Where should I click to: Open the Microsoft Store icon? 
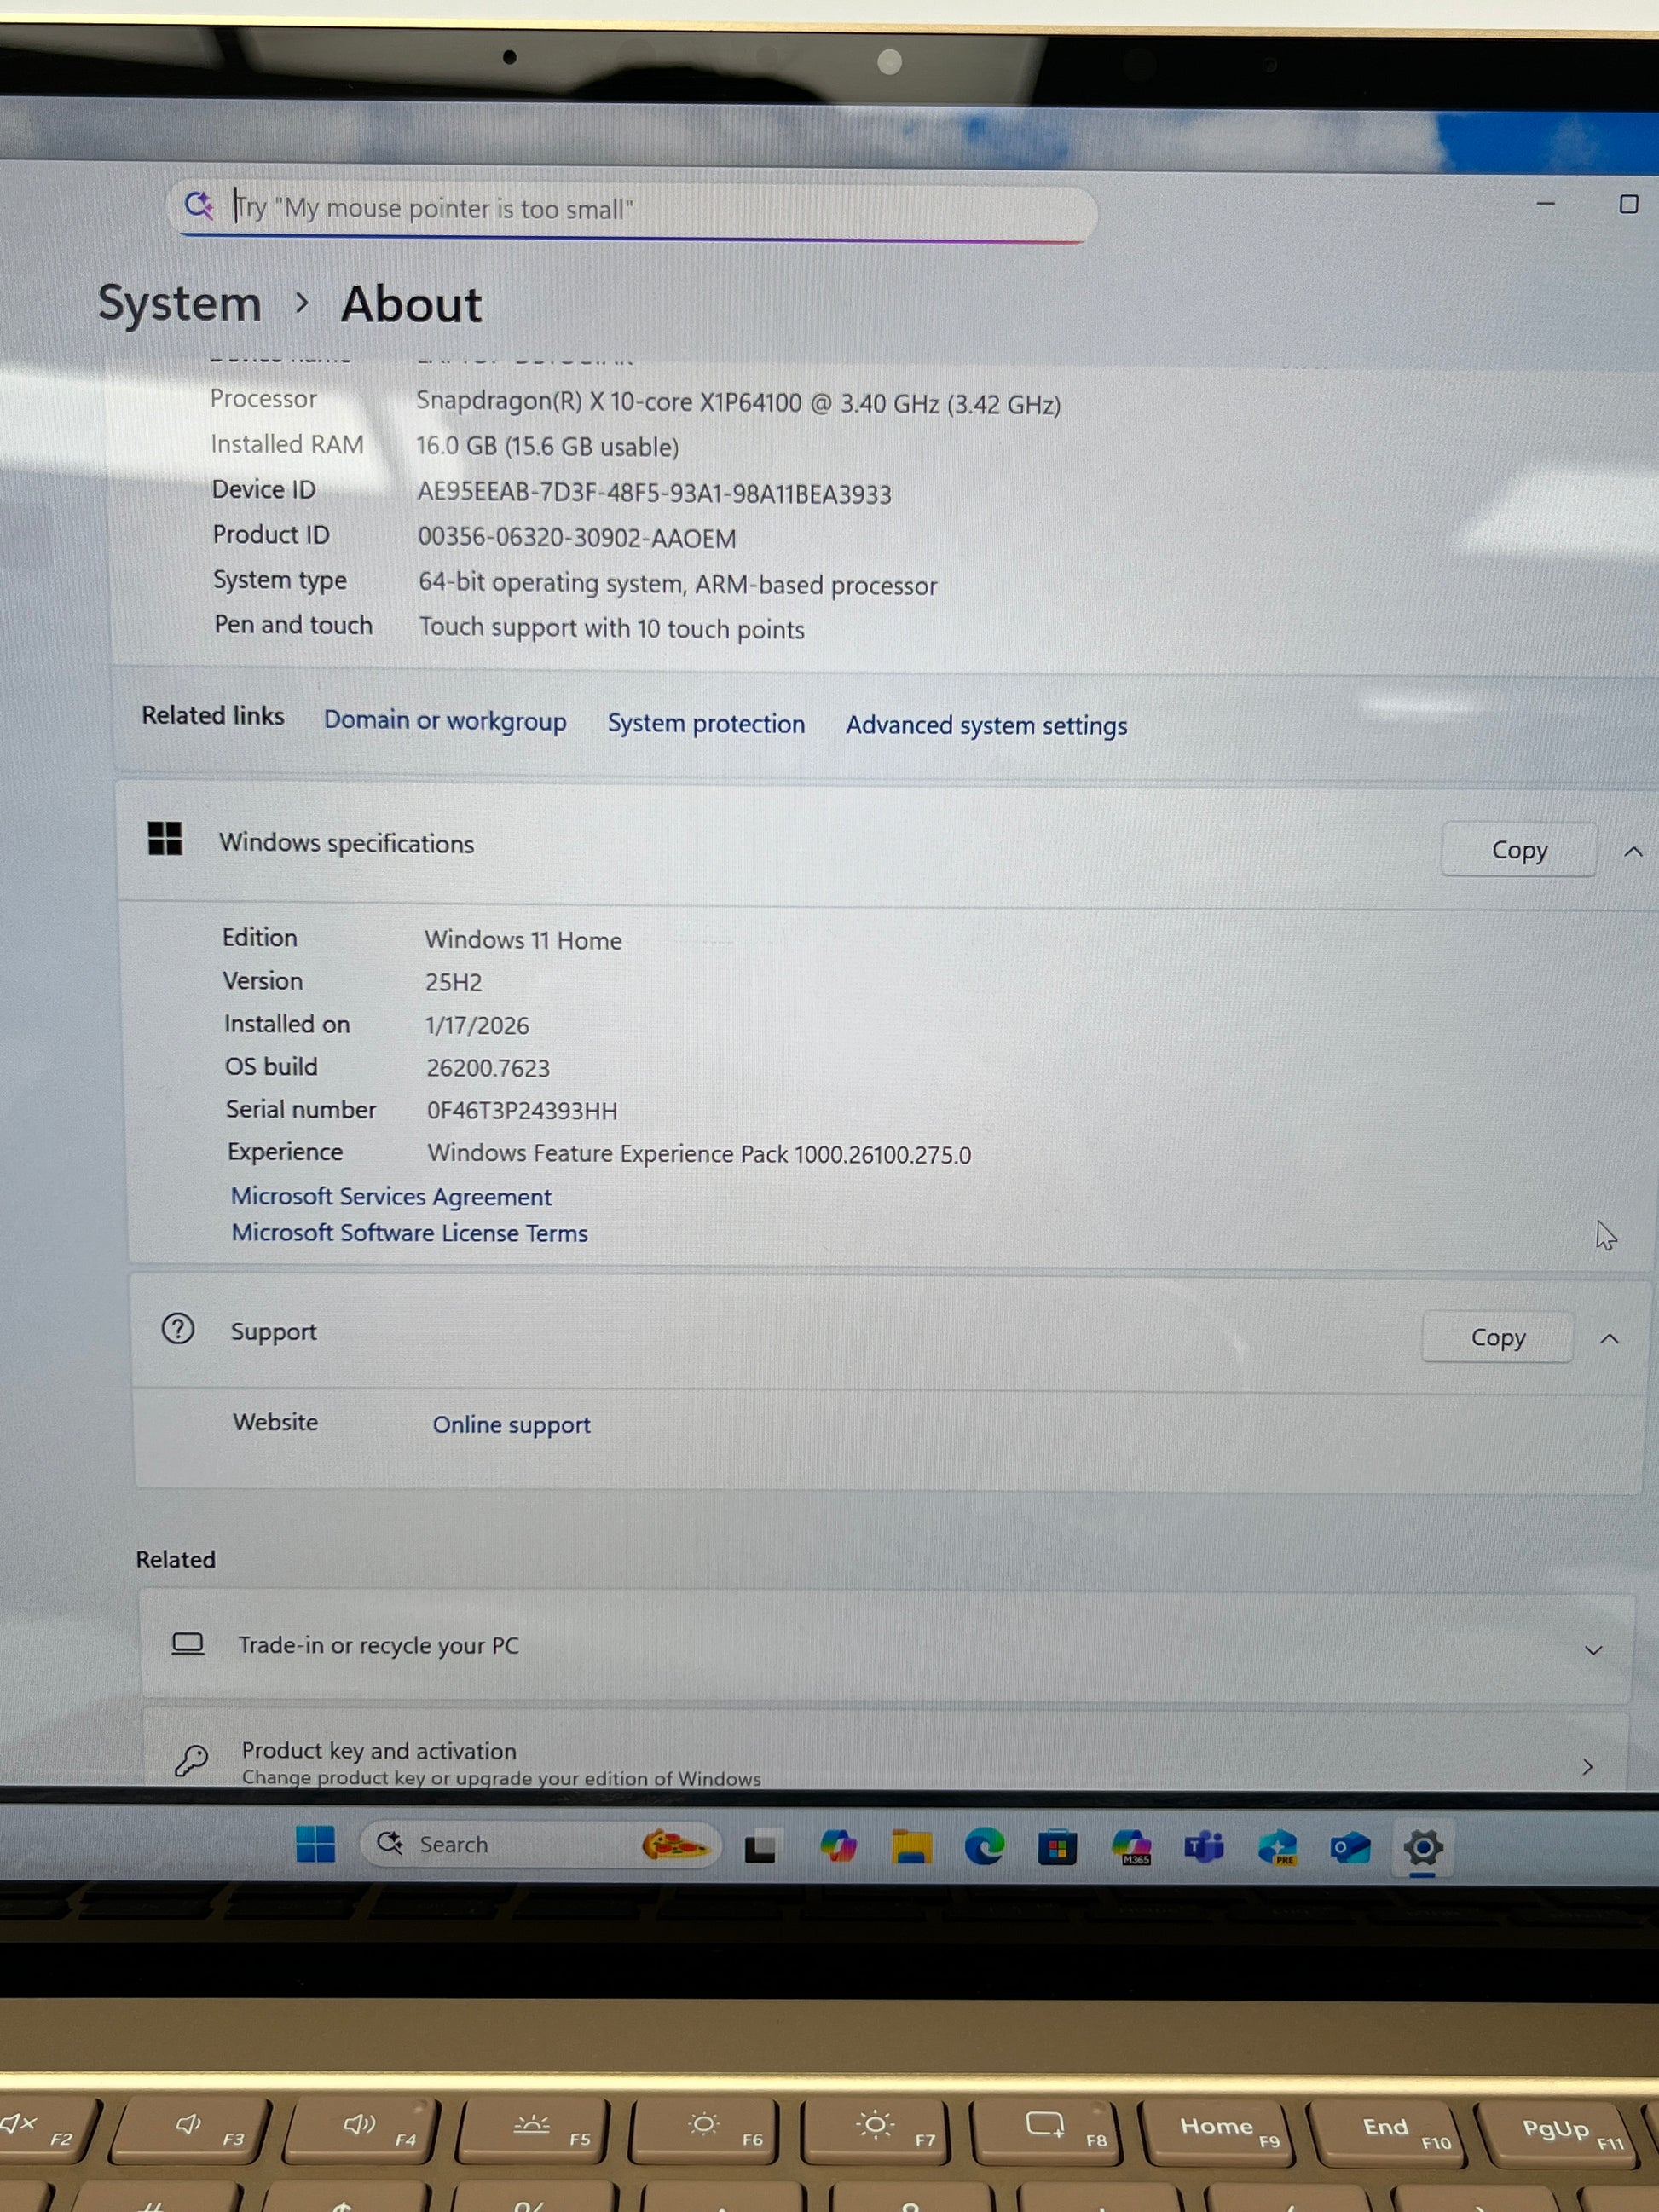1057,1847
